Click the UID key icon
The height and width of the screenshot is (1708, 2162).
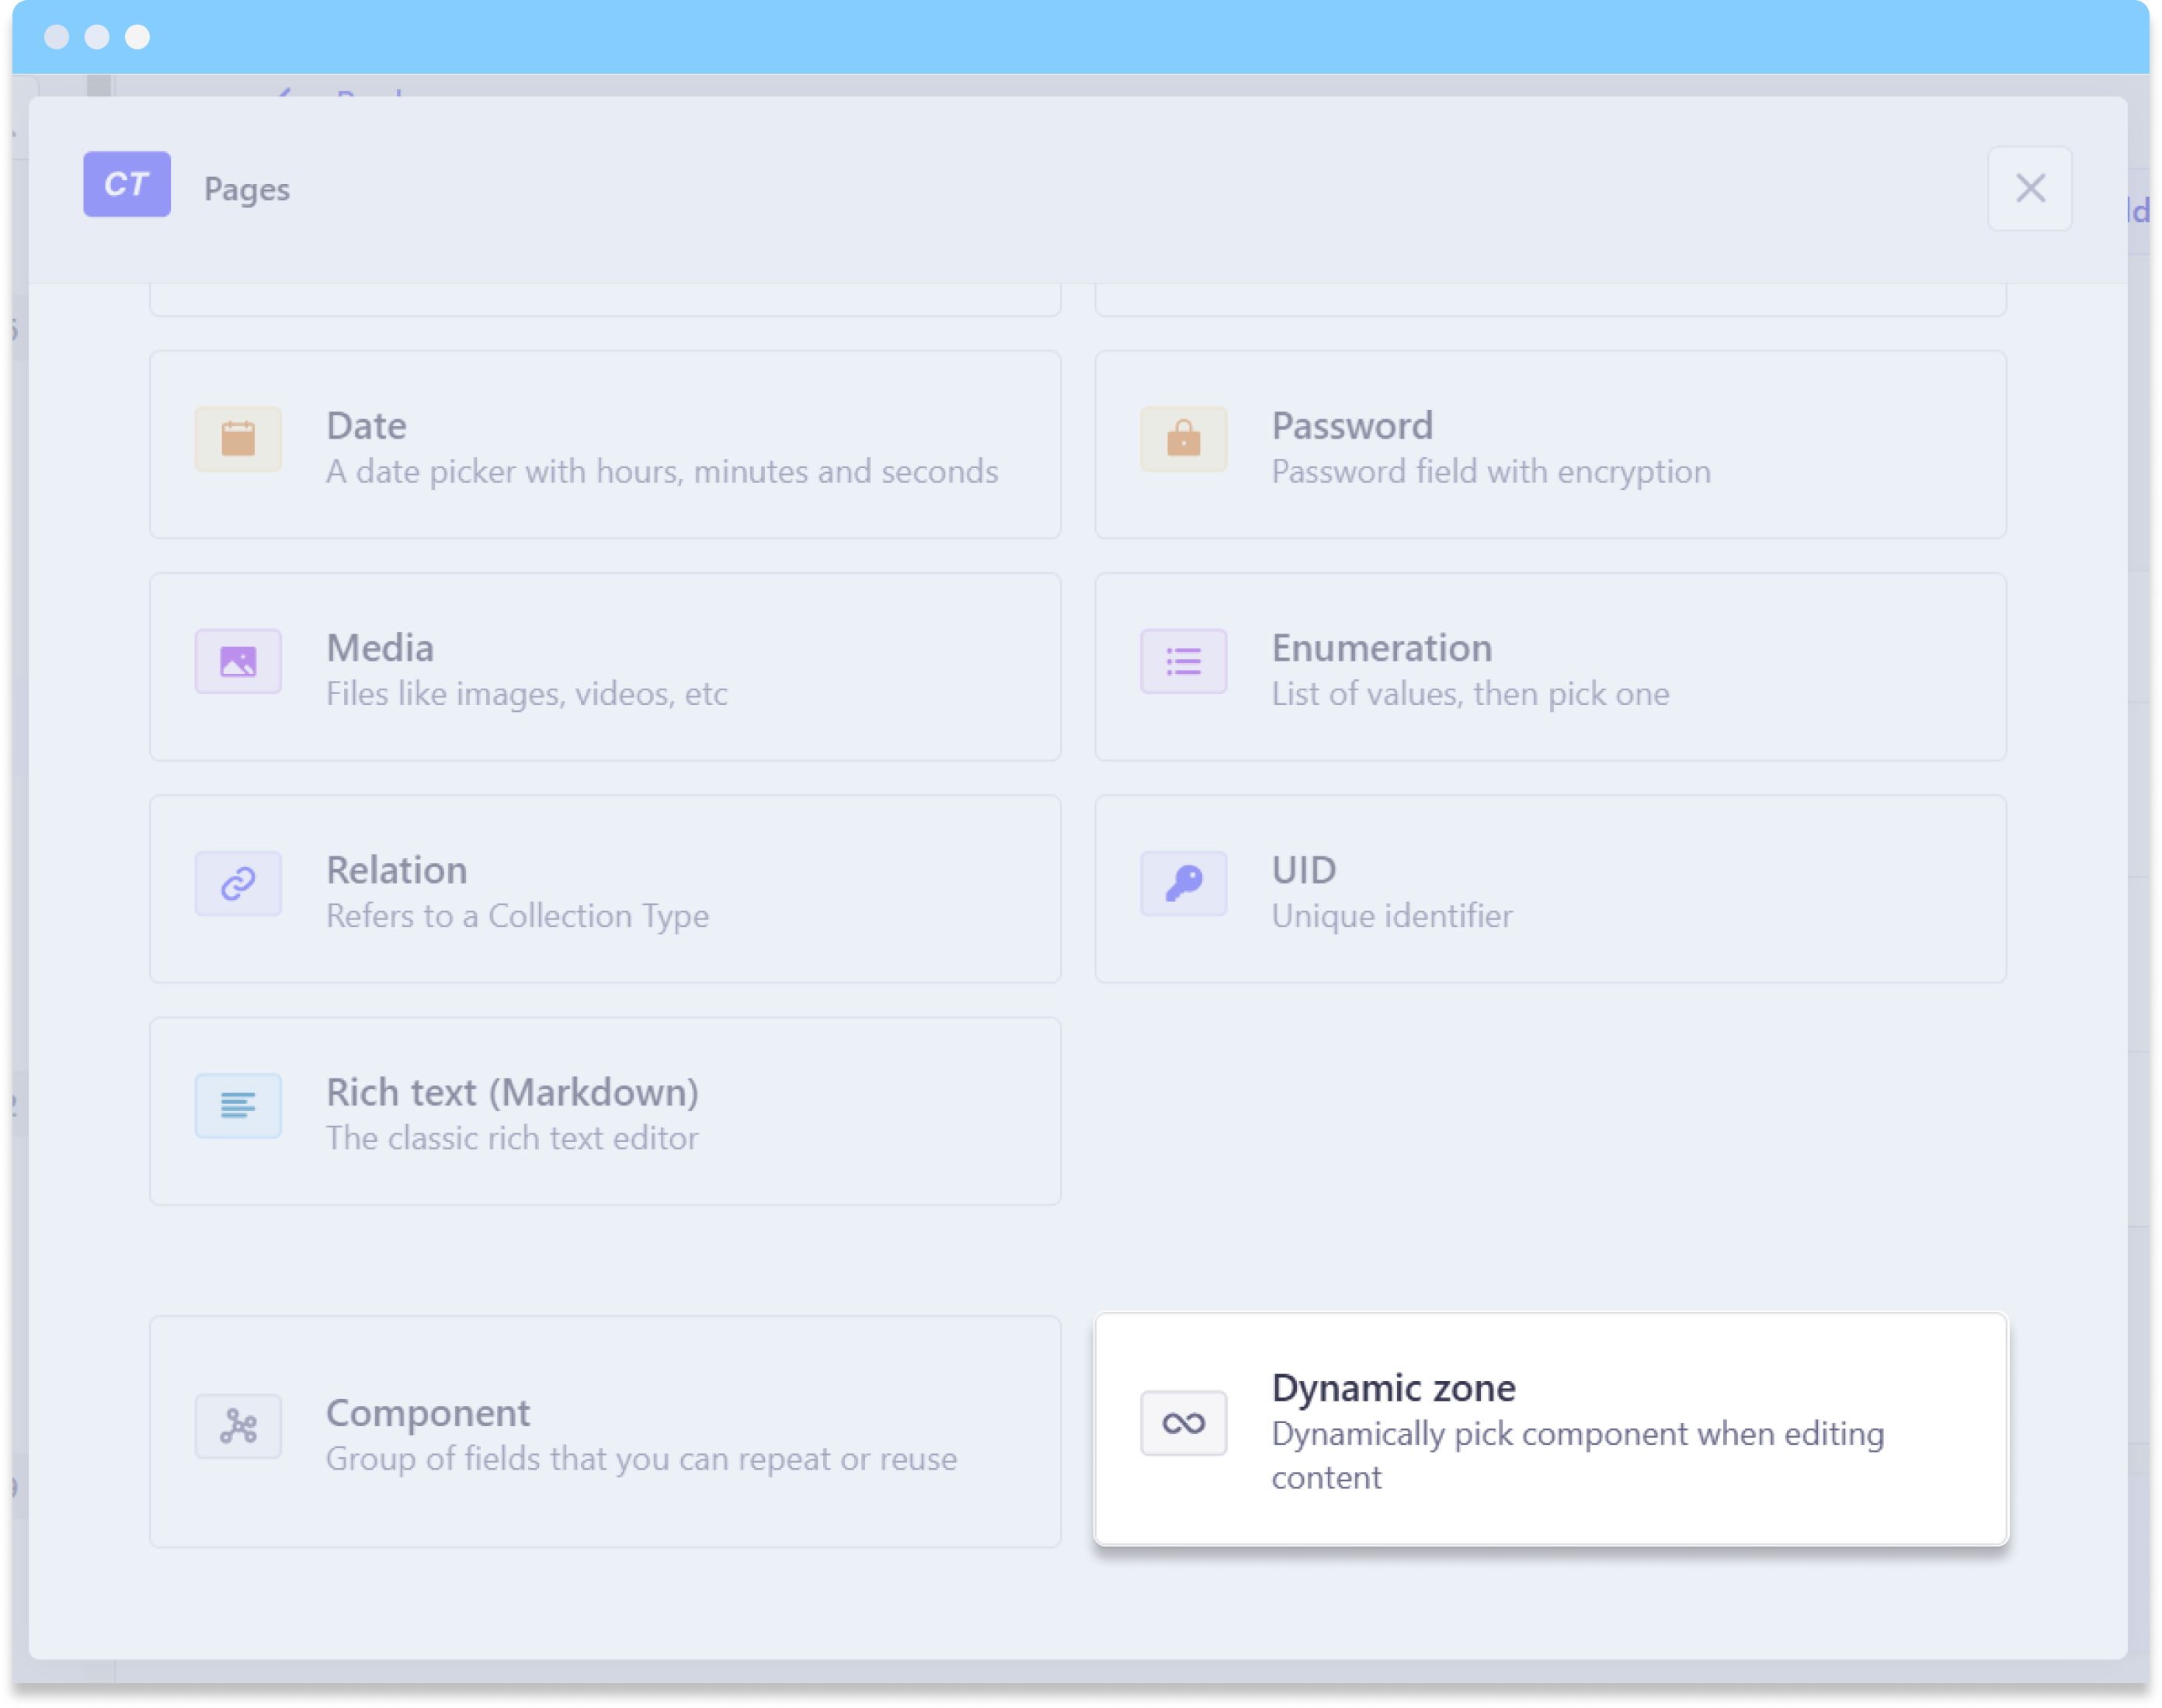tap(1183, 883)
